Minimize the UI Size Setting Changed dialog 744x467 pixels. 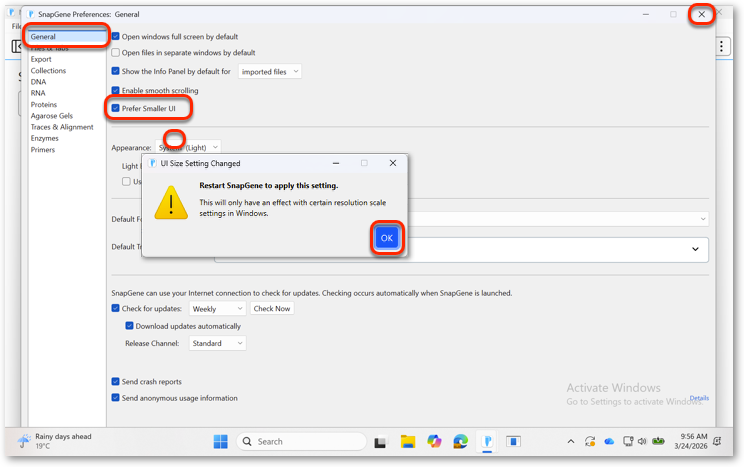pos(336,163)
